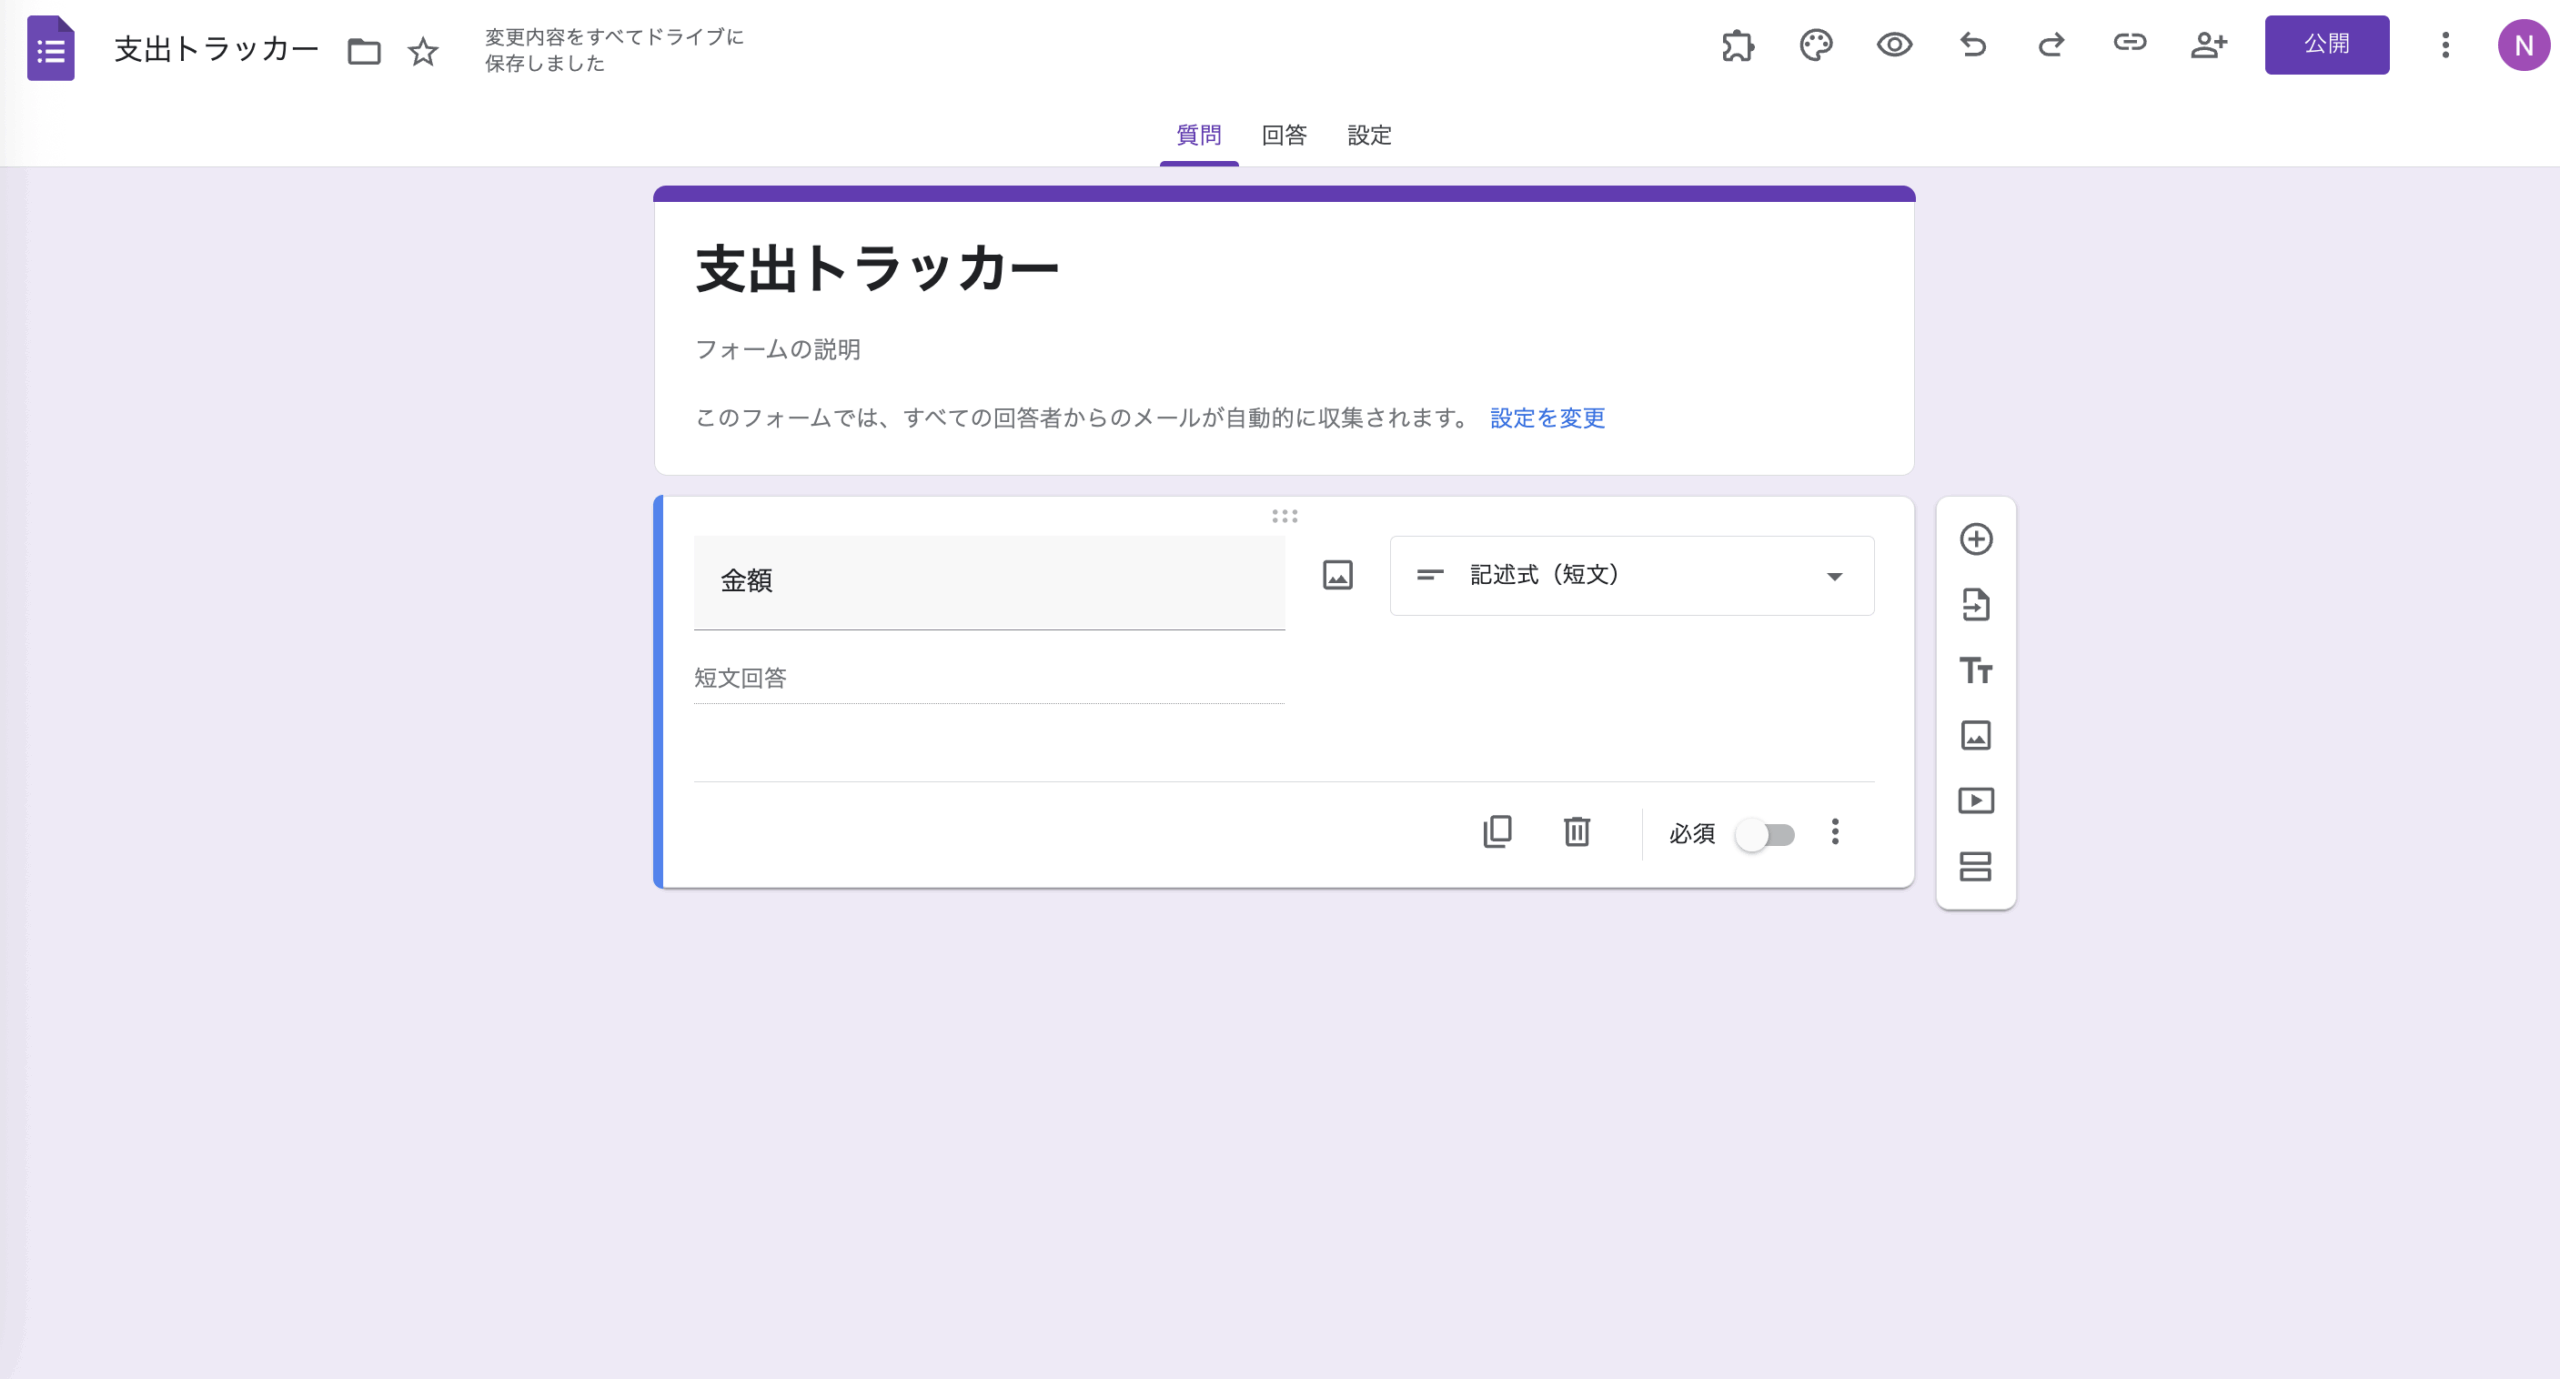Open the add-ons puzzle icon
The width and height of the screenshot is (2560, 1379).
[1737, 45]
